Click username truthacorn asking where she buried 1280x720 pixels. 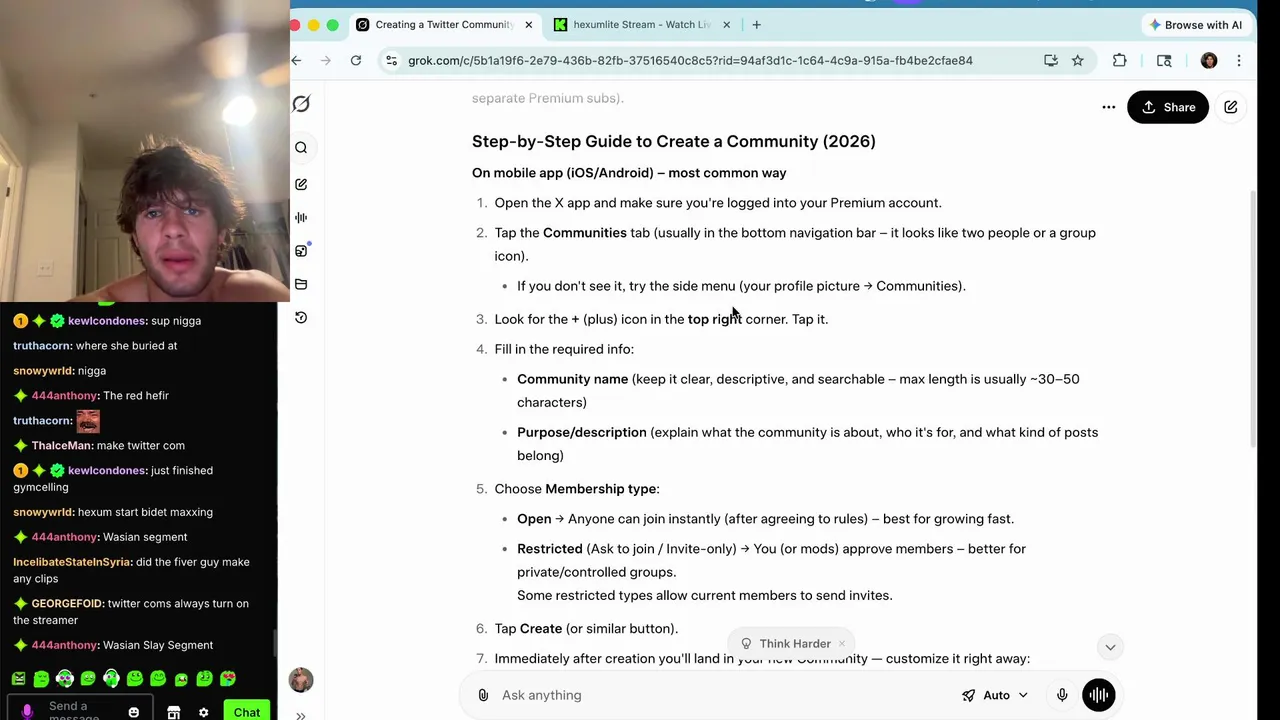coord(42,346)
